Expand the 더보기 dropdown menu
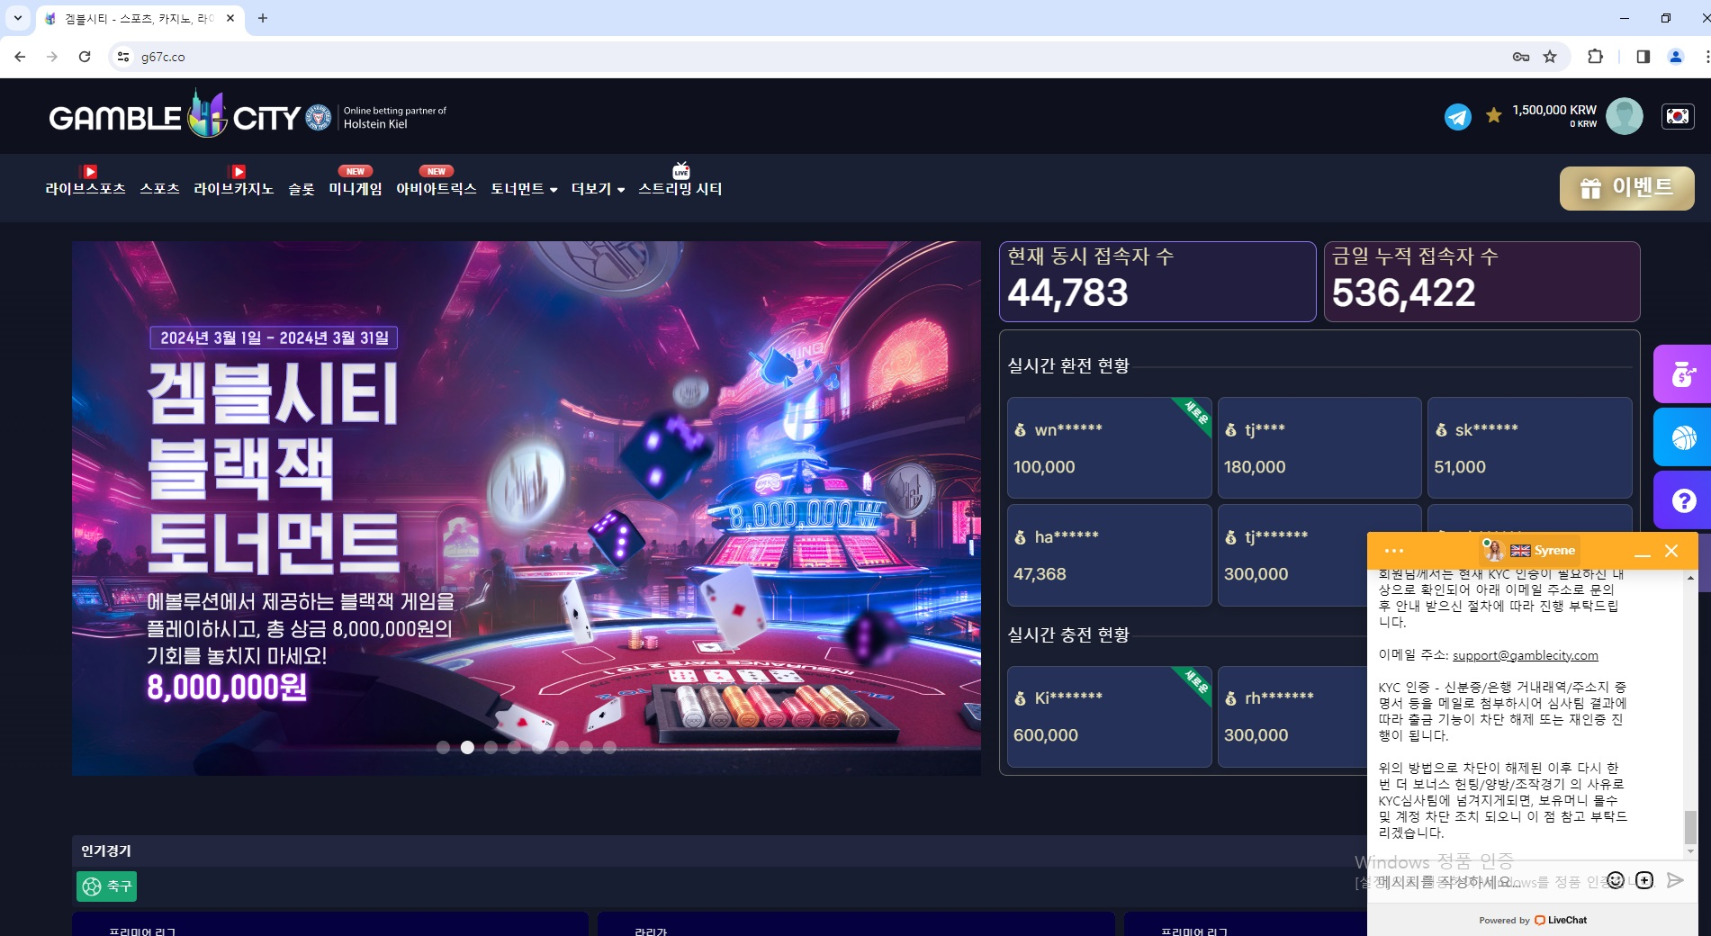This screenshot has width=1711, height=936. coord(598,188)
